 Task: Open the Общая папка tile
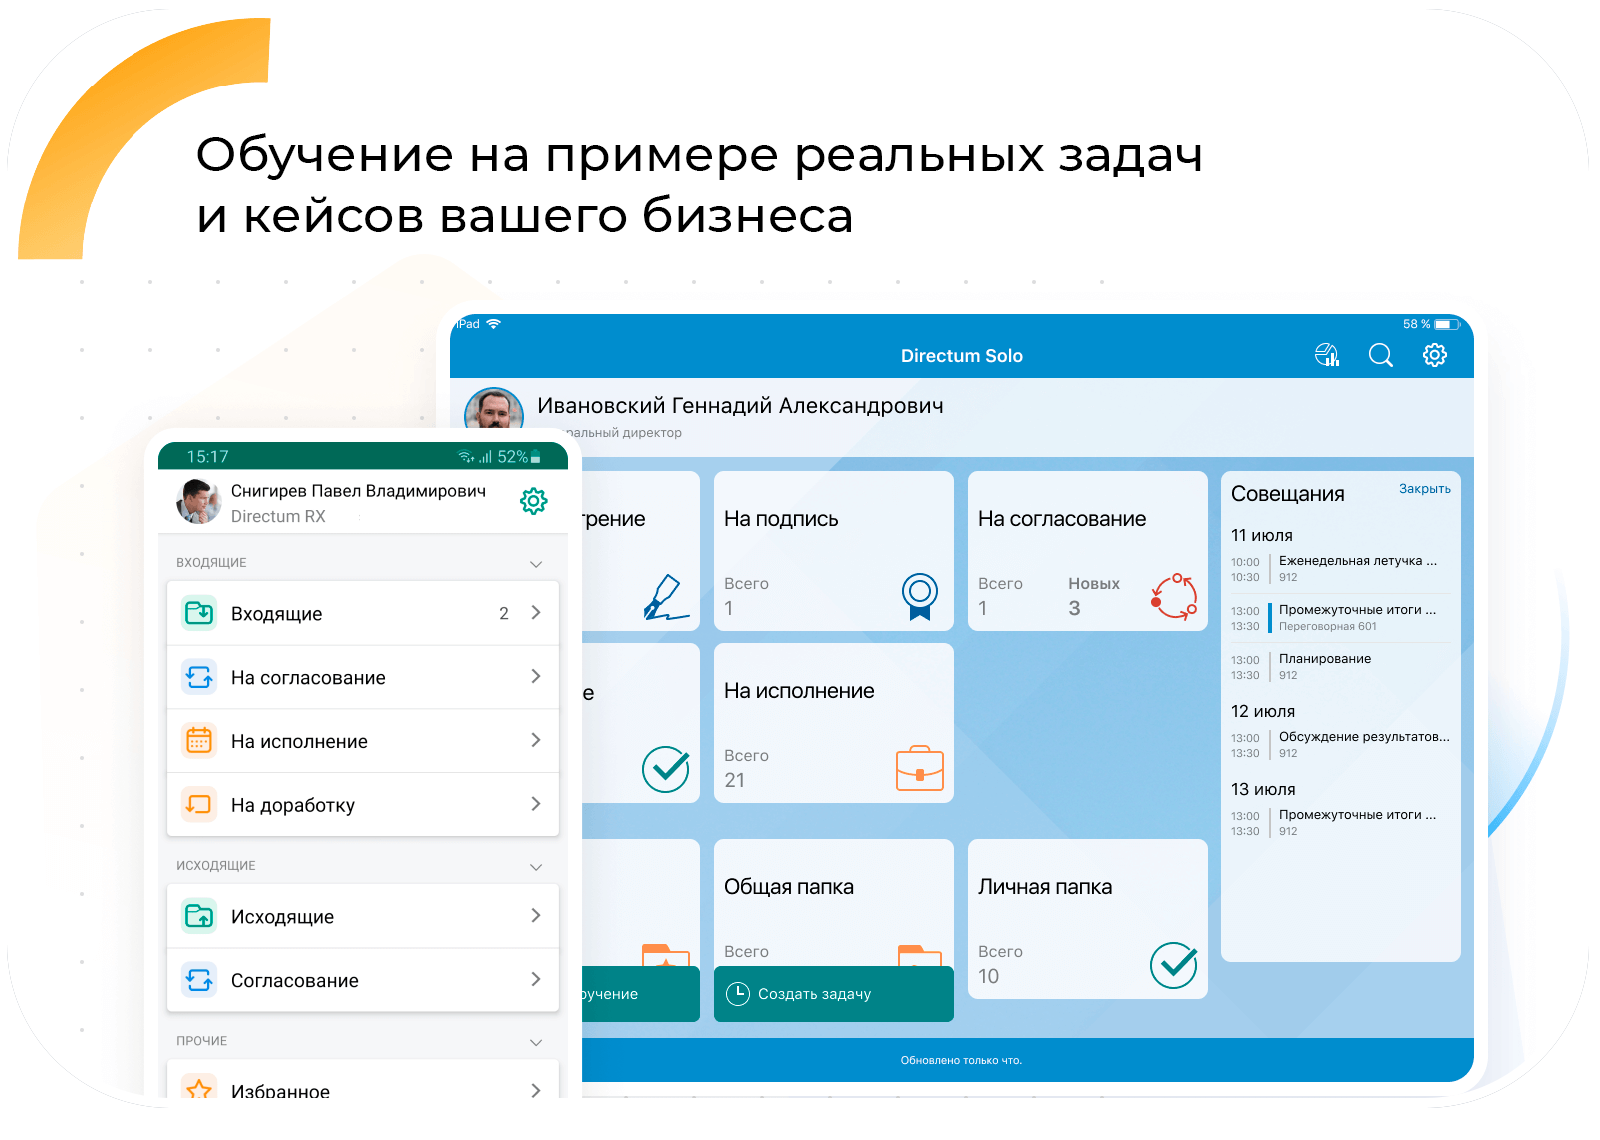click(834, 902)
